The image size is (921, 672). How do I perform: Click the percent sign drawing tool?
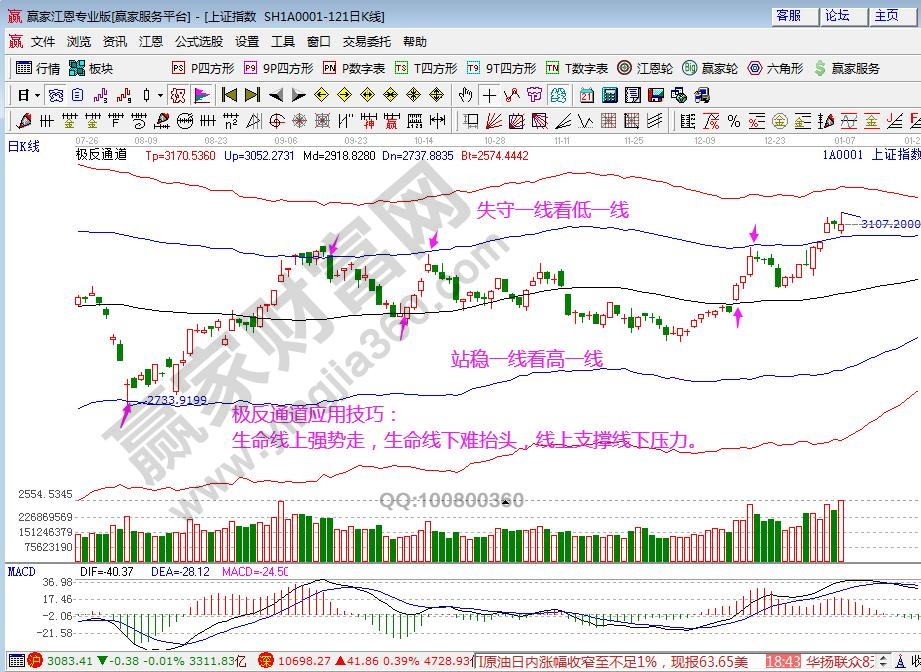[734, 121]
